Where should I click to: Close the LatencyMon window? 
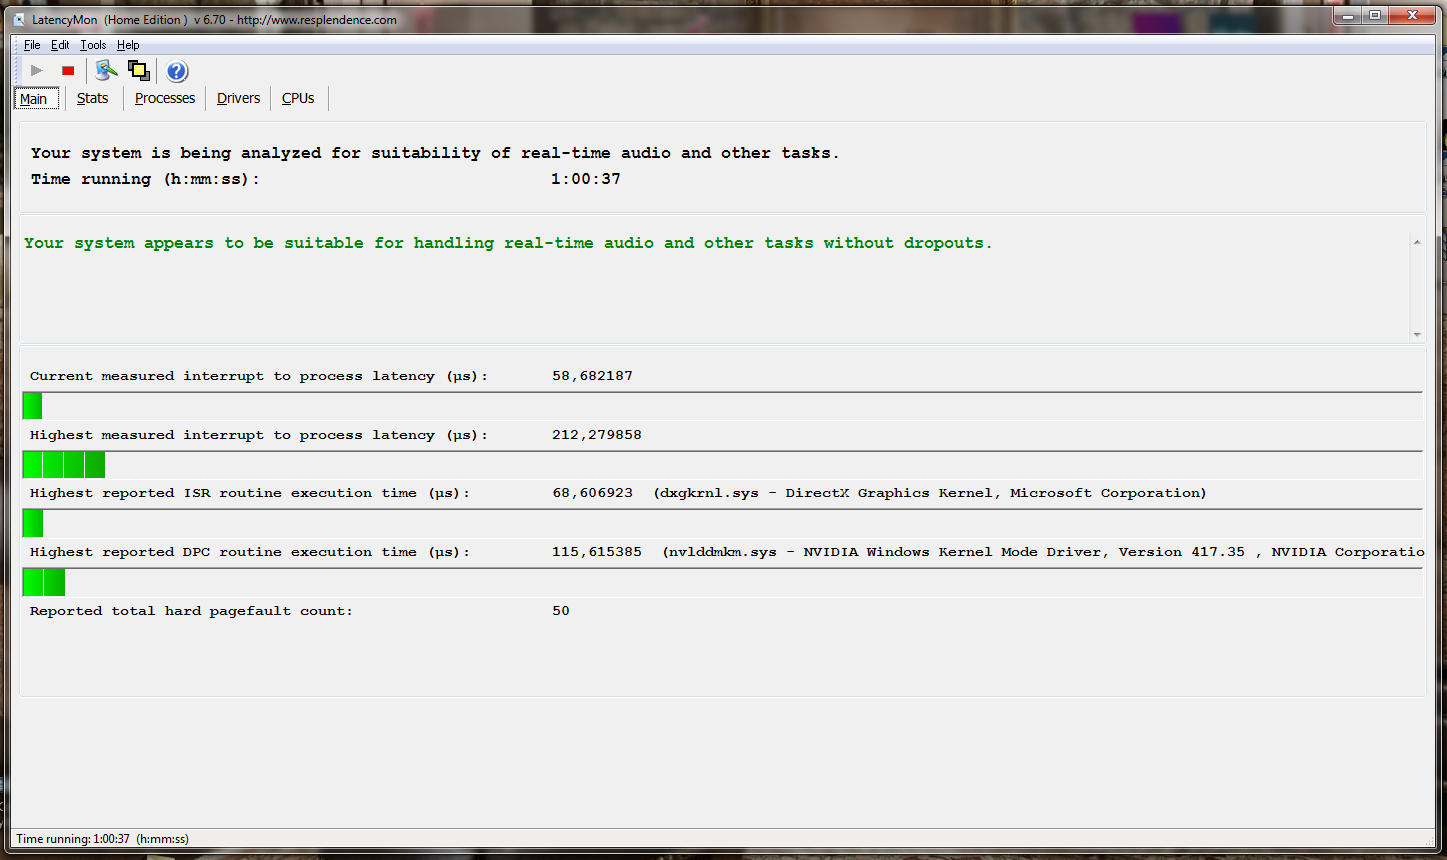(1413, 15)
